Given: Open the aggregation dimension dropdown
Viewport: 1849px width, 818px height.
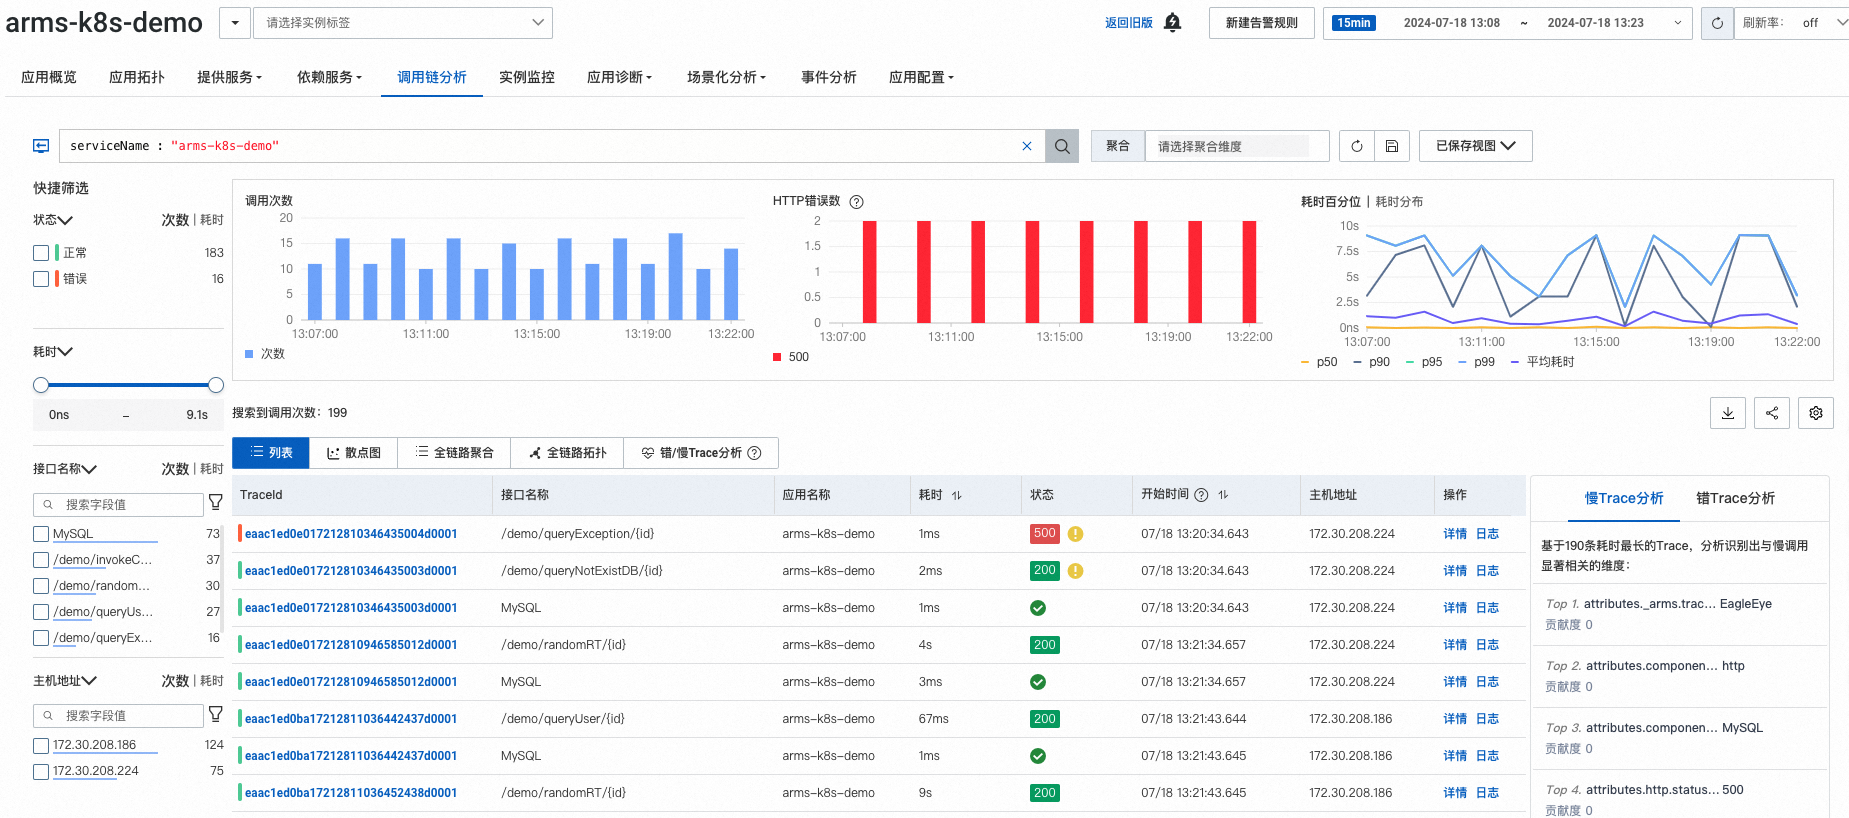Looking at the screenshot, I should coord(1236,146).
